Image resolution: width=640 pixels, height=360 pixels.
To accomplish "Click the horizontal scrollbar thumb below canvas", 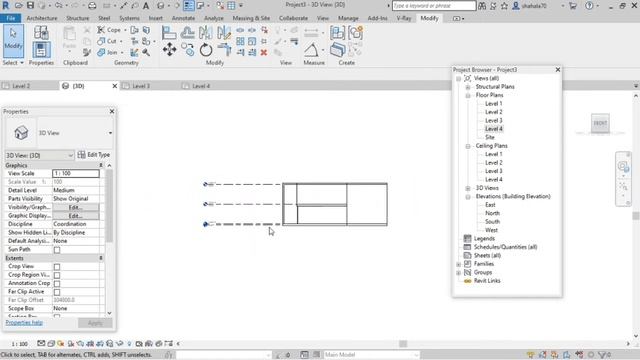I will (403, 344).
